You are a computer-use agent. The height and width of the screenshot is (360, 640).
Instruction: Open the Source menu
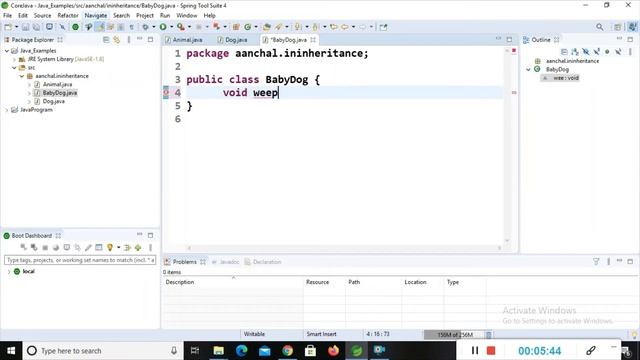point(42,16)
